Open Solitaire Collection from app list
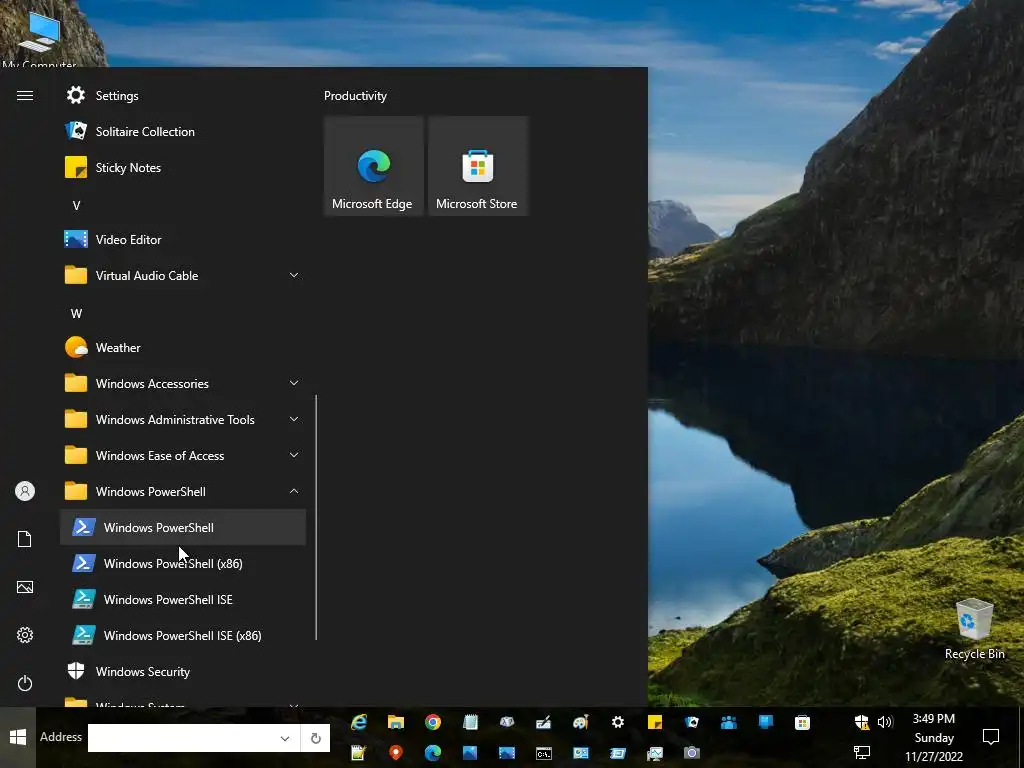Viewport: 1024px width, 768px height. [183, 131]
